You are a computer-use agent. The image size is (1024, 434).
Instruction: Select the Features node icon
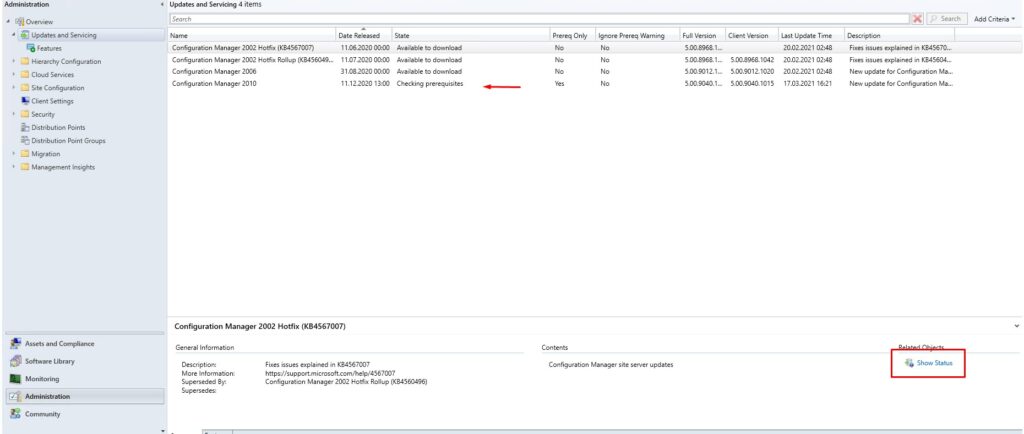click(x=32, y=48)
